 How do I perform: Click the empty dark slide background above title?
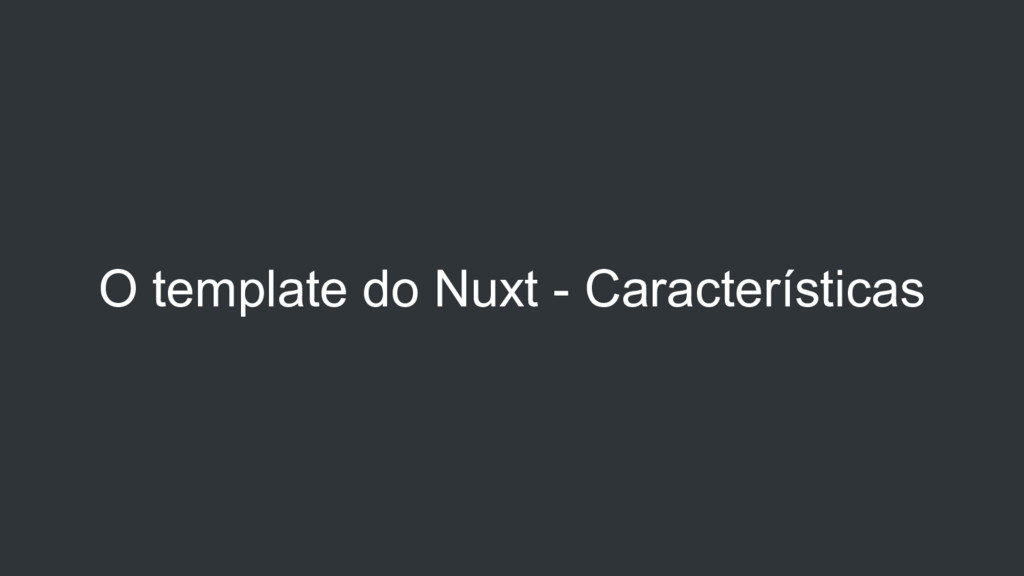coord(511,131)
